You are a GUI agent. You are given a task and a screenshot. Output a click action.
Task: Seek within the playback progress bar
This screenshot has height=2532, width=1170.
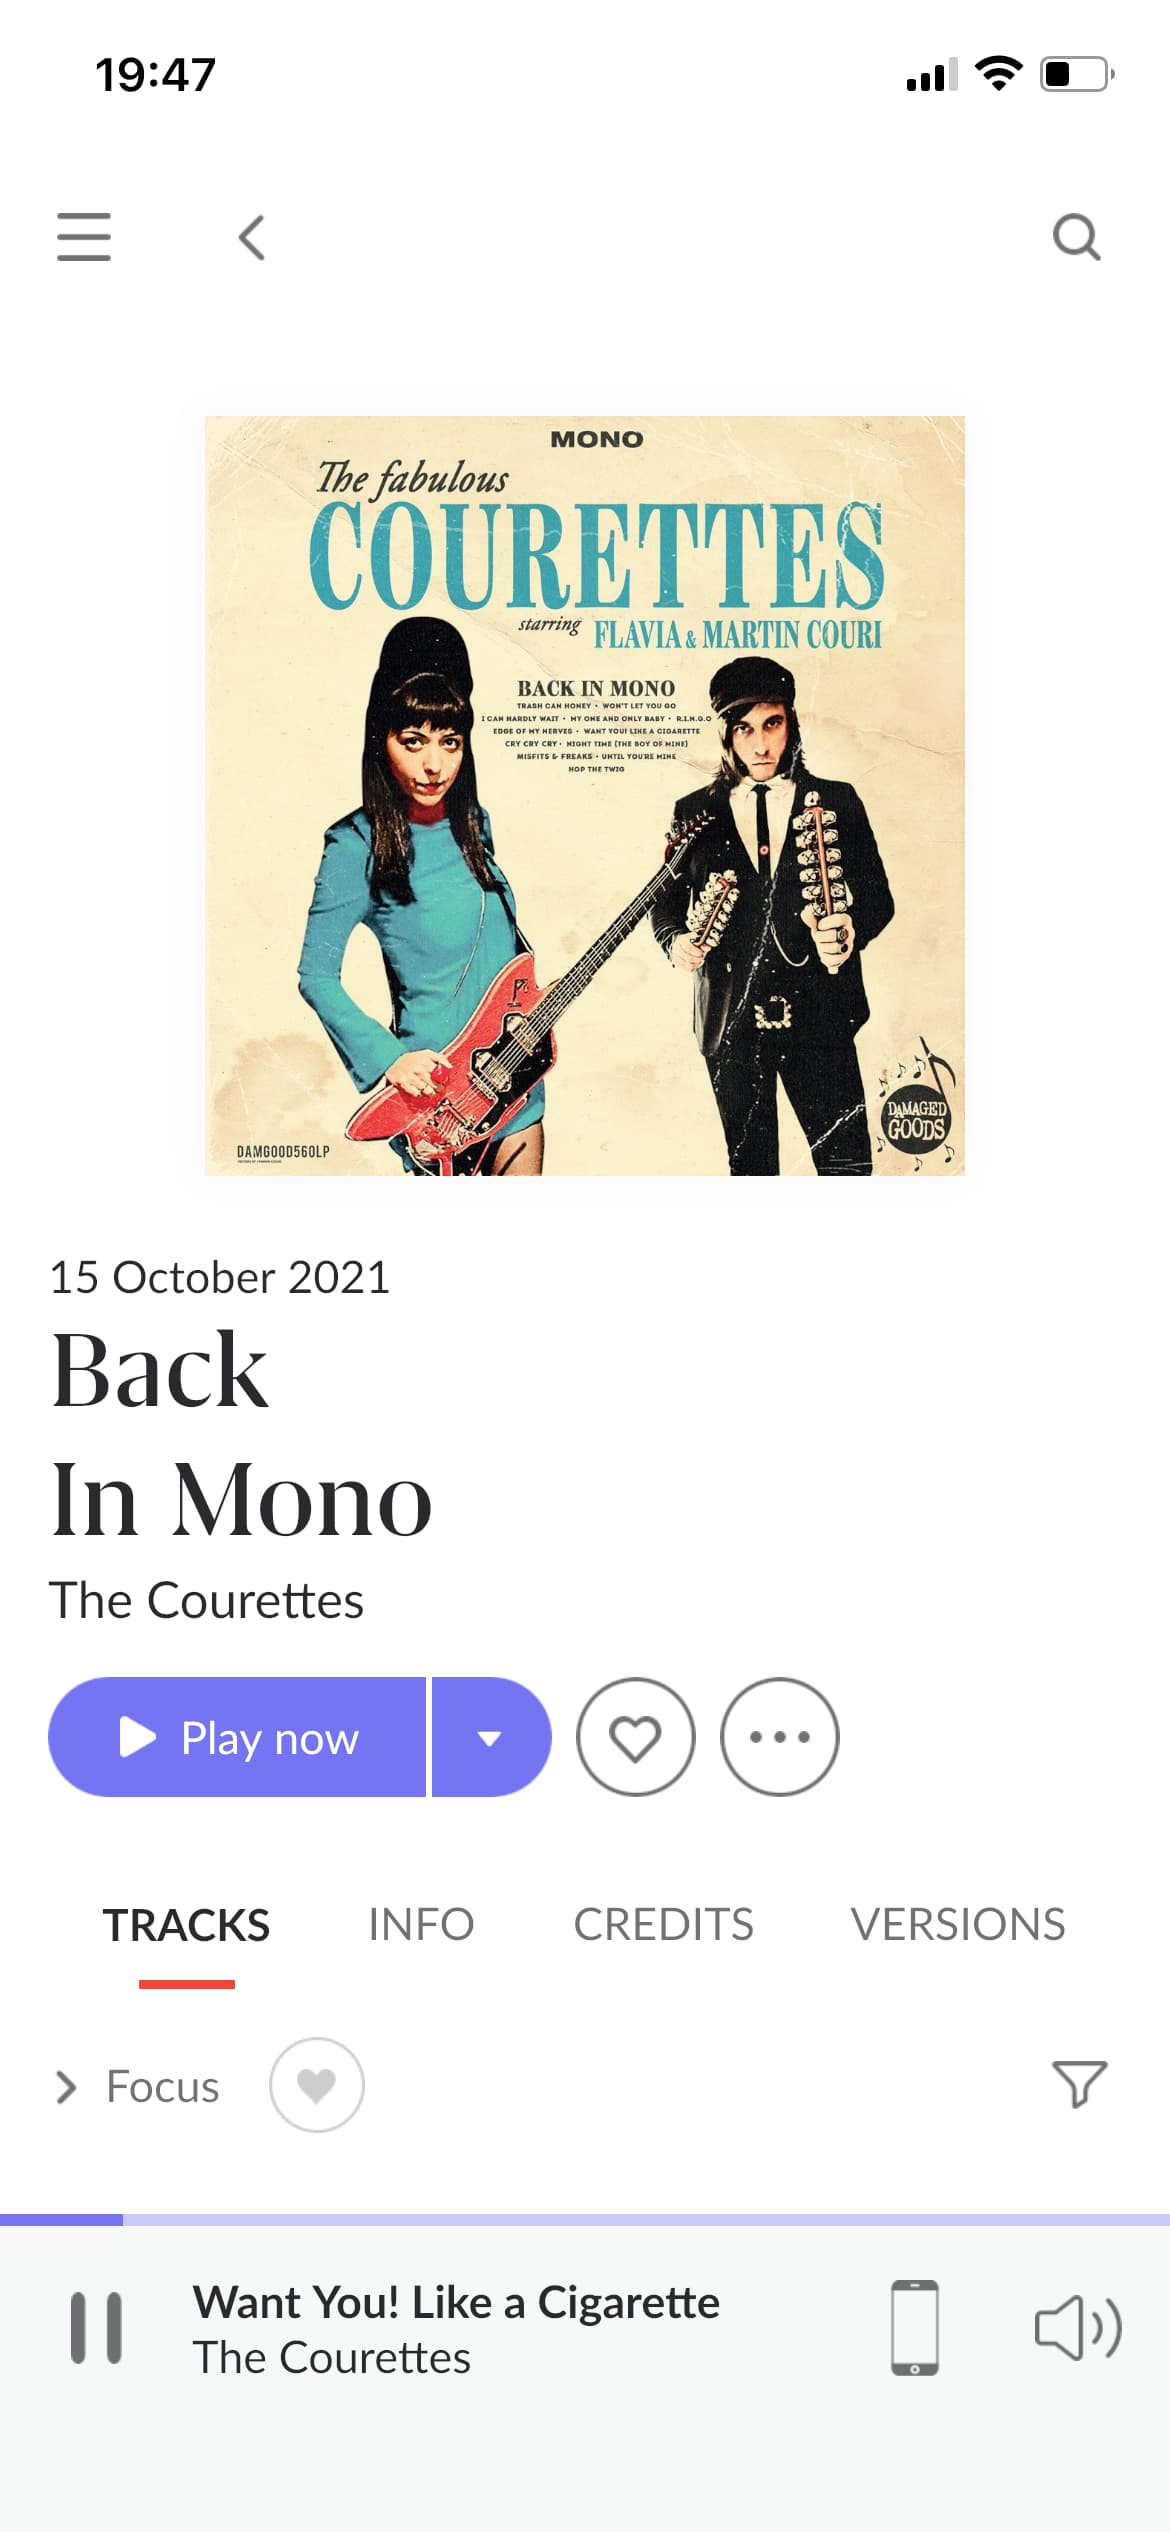tap(585, 2220)
